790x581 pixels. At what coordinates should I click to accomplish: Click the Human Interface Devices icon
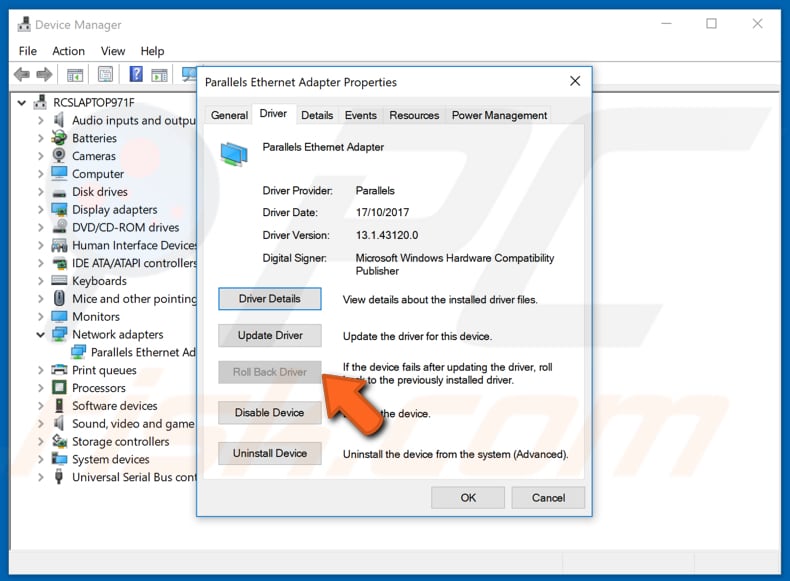tap(59, 245)
